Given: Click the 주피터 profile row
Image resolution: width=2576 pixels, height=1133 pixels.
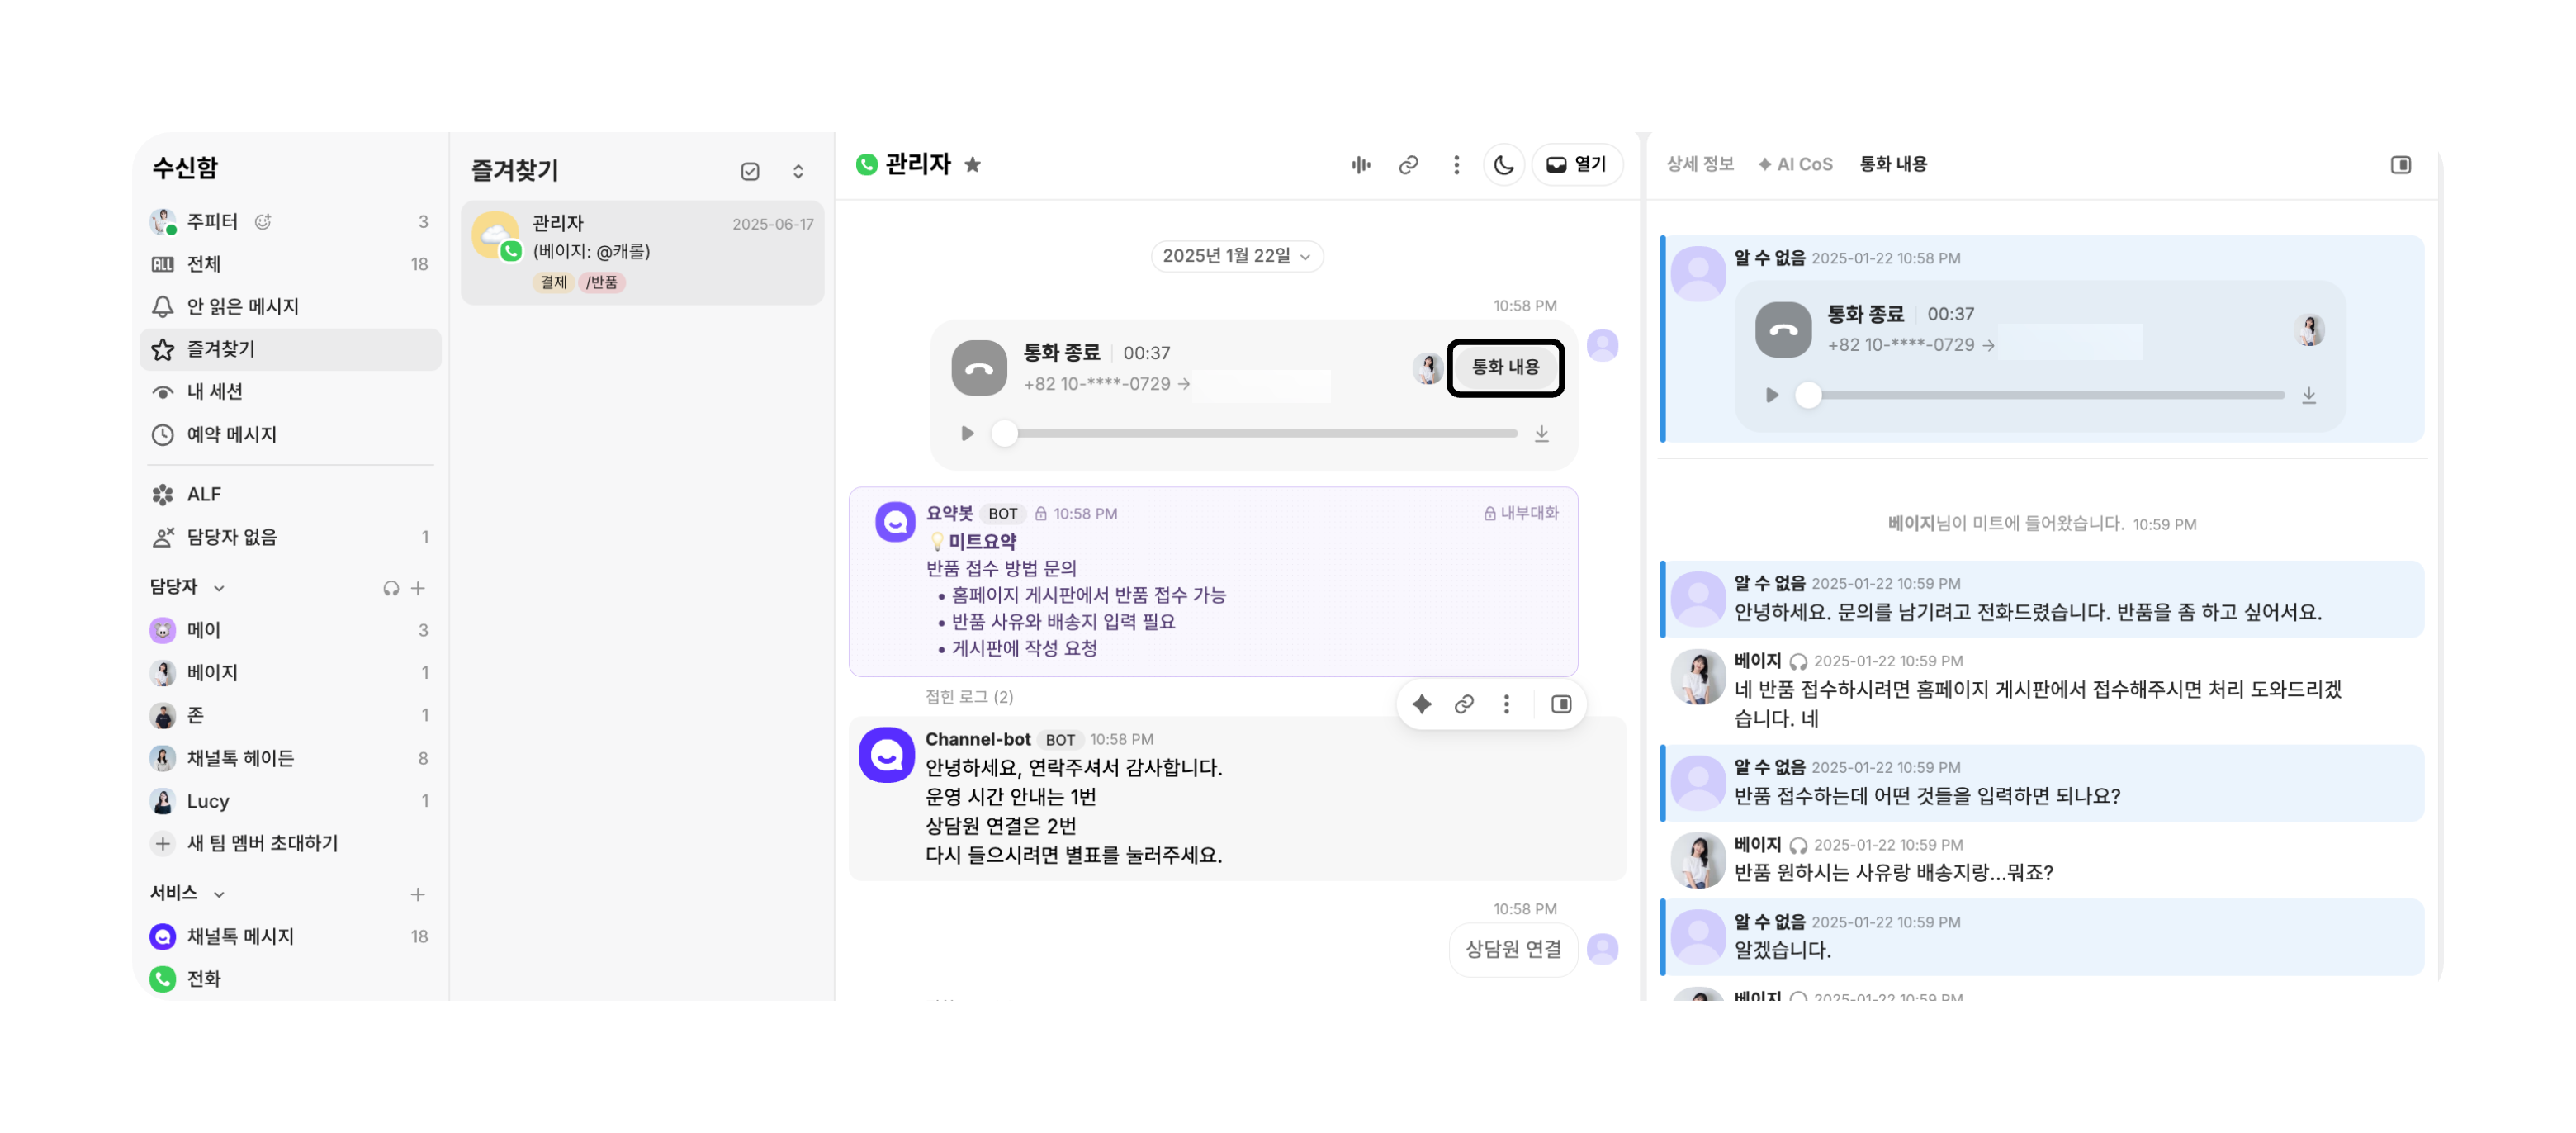Looking at the screenshot, I should 290,221.
